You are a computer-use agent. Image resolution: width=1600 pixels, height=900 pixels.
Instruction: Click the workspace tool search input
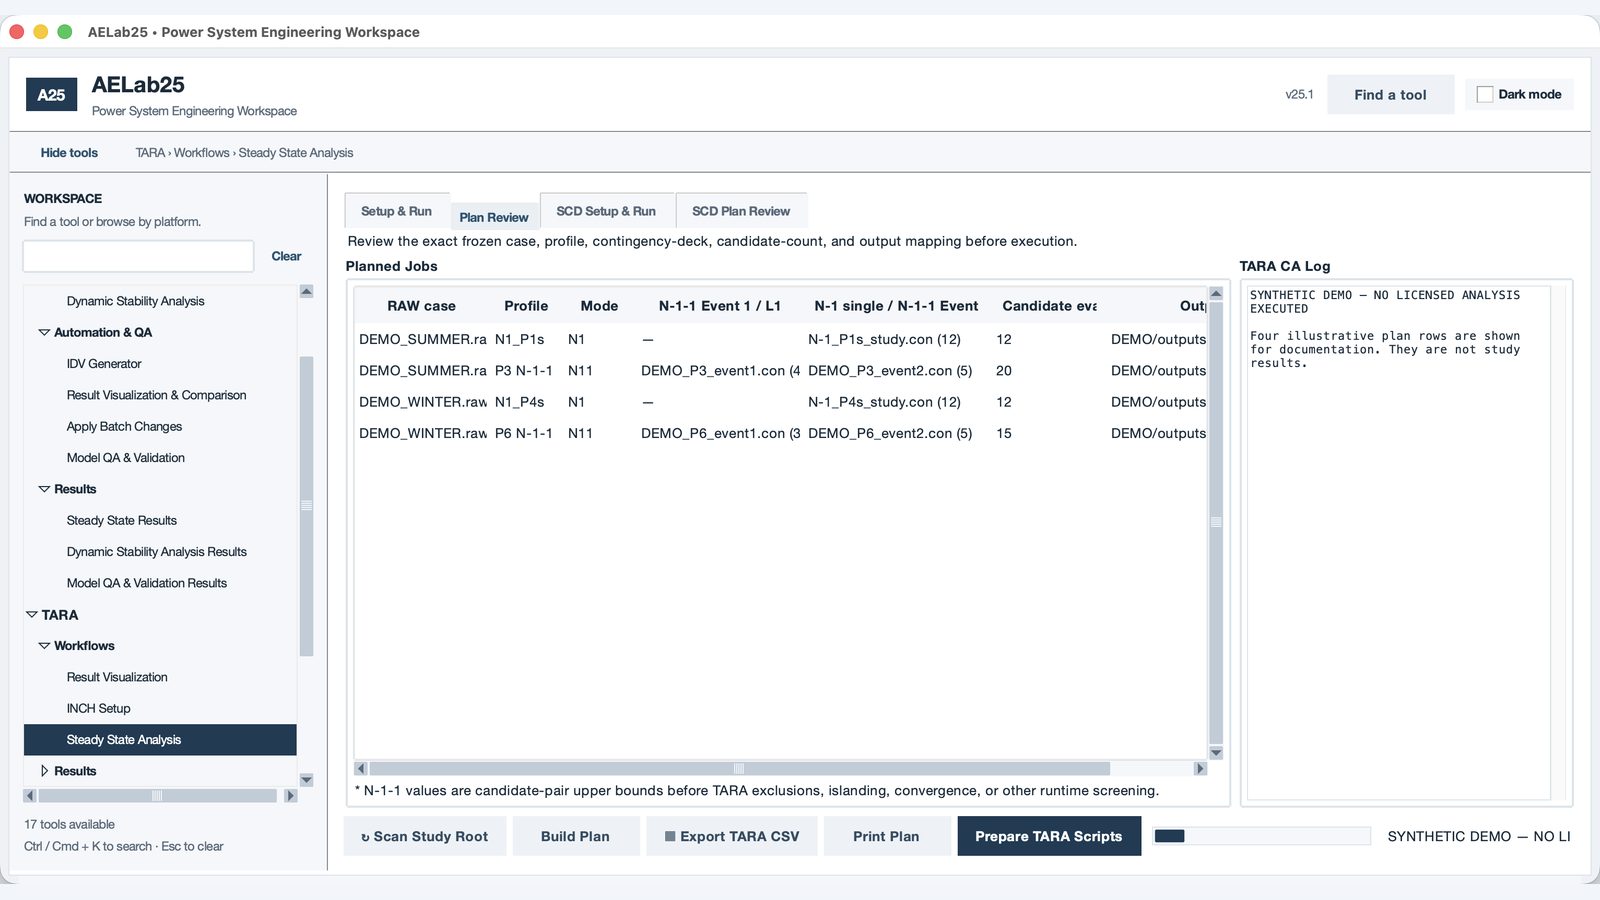[x=138, y=256]
